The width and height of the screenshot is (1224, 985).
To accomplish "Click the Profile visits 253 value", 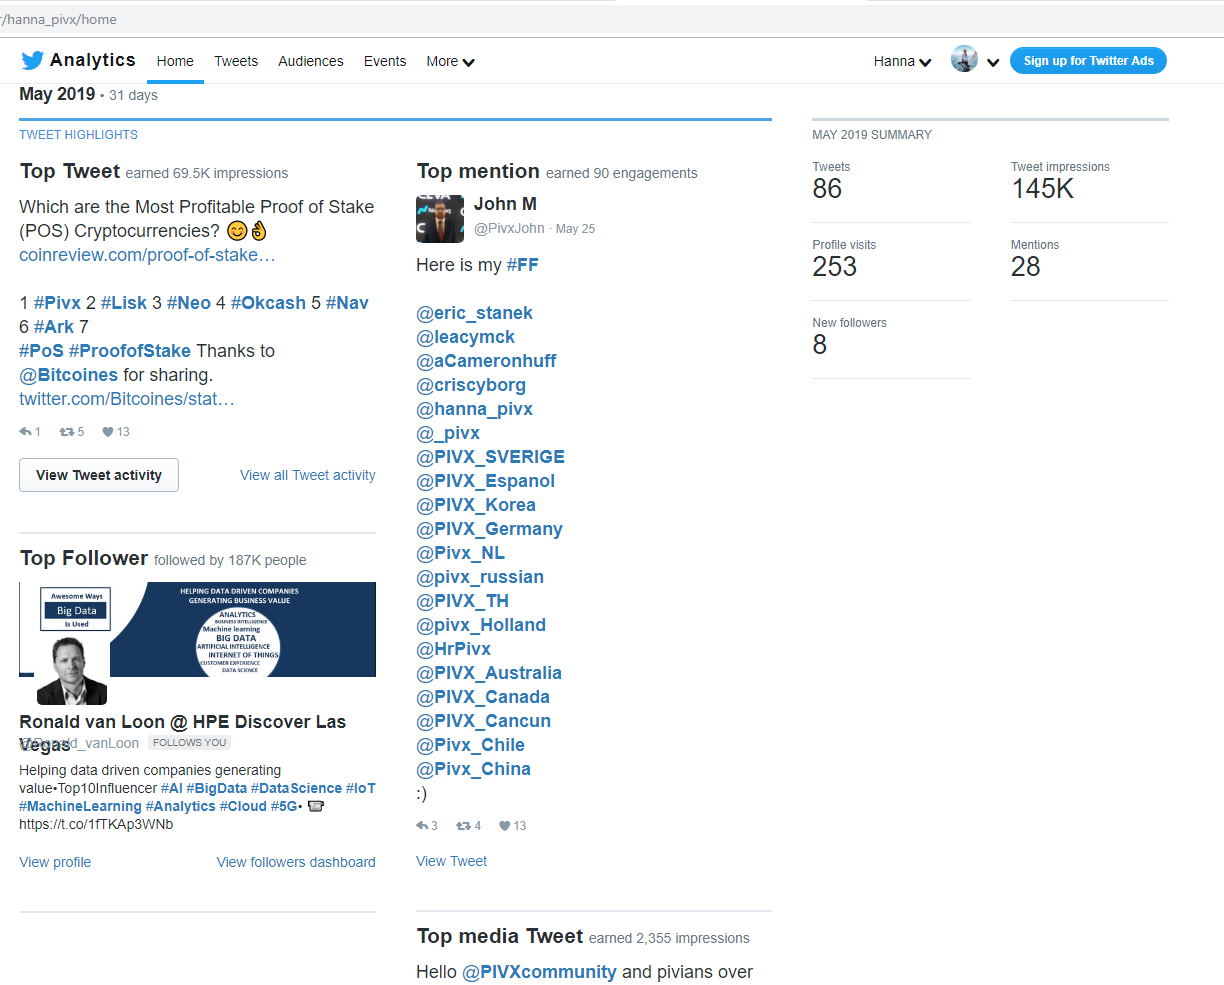I will [x=834, y=267].
